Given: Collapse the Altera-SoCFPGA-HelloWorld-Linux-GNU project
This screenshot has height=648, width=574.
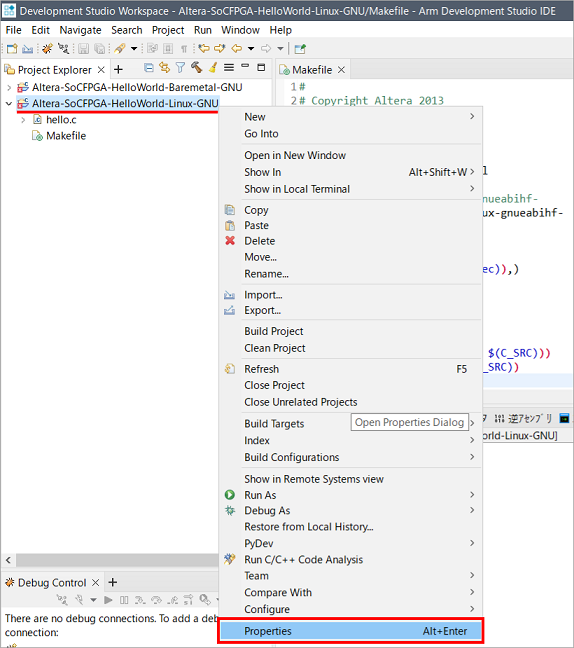Looking at the screenshot, I should 9,104.
